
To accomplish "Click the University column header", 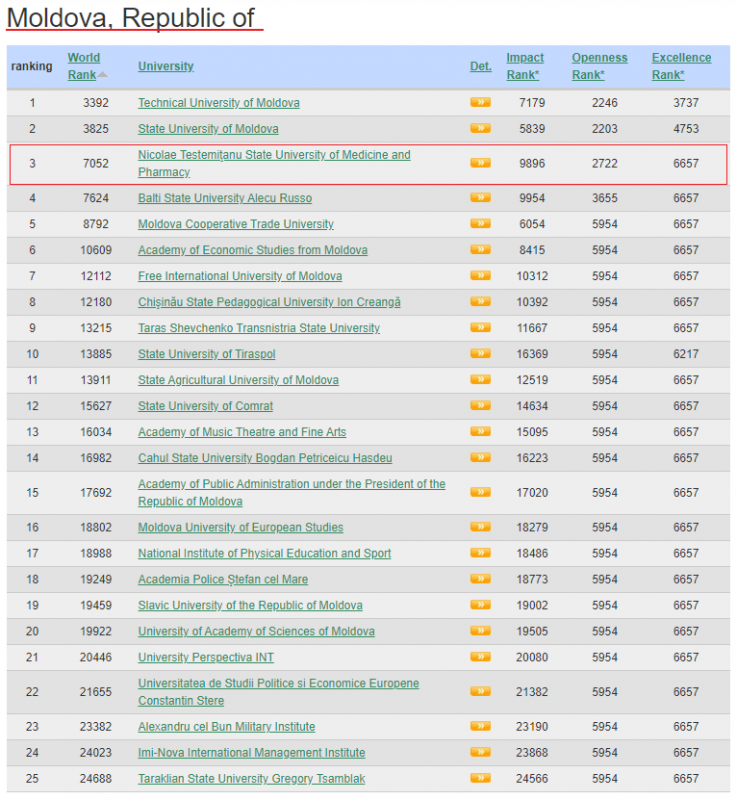I will pos(166,66).
